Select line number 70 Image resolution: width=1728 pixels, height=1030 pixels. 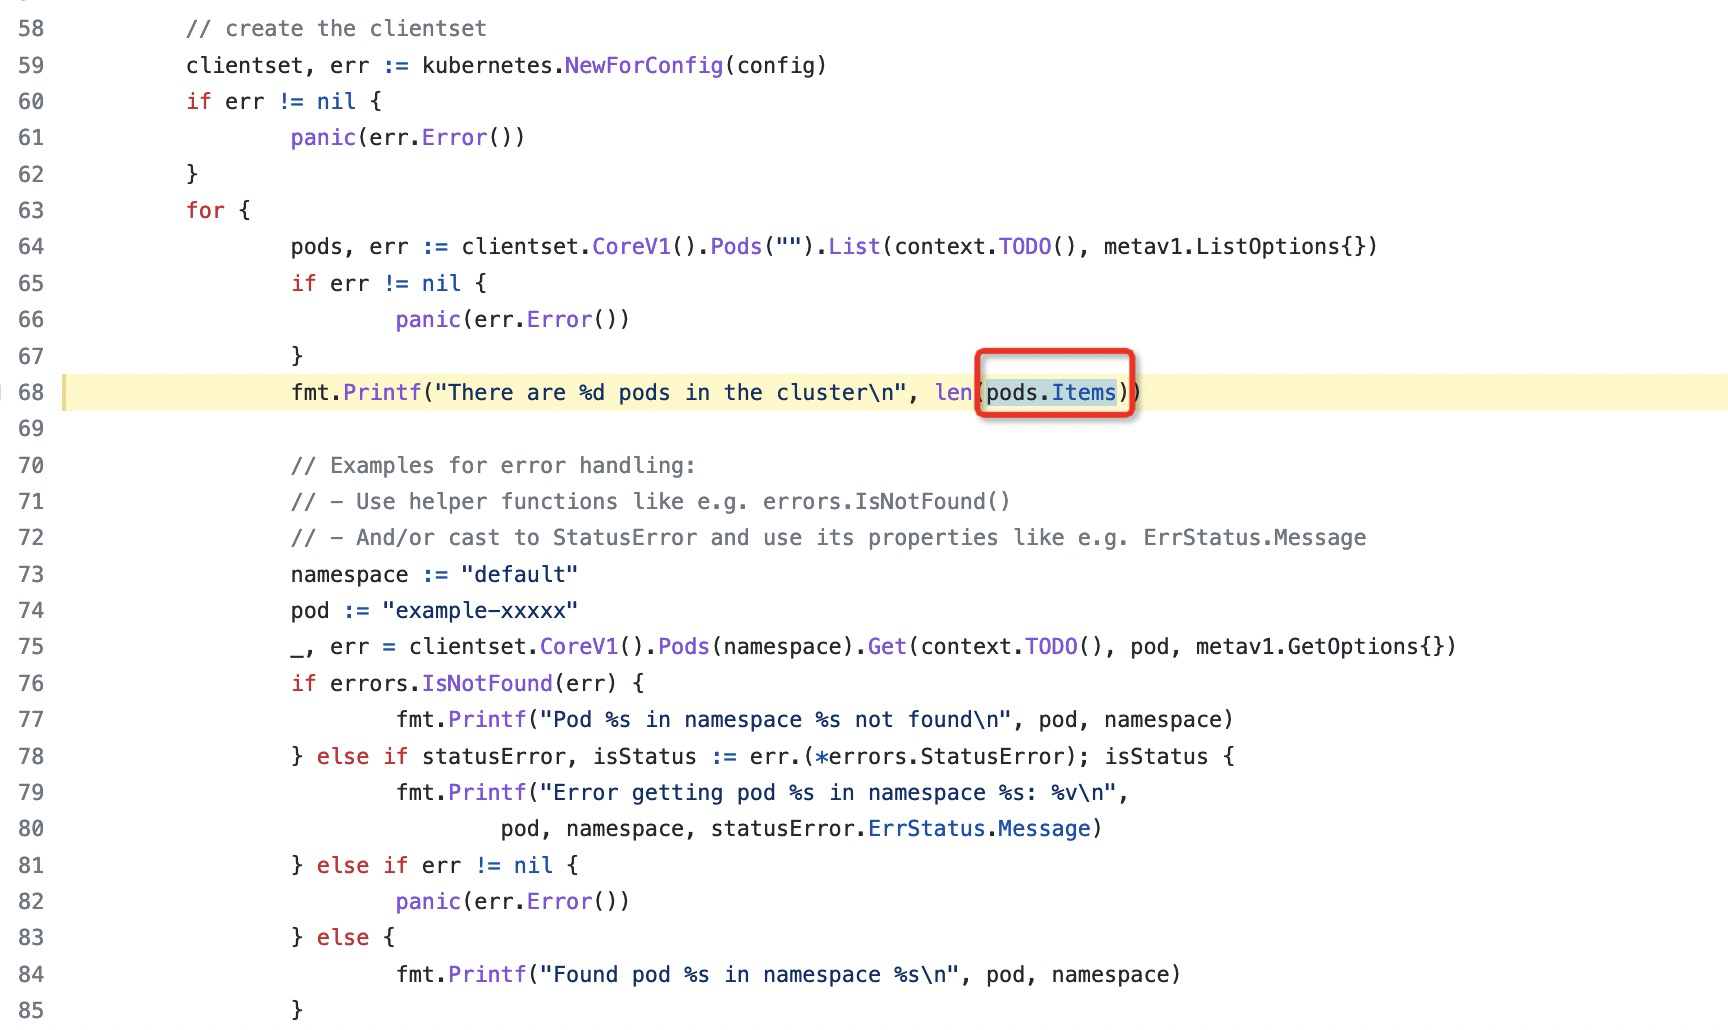pos(31,465)
